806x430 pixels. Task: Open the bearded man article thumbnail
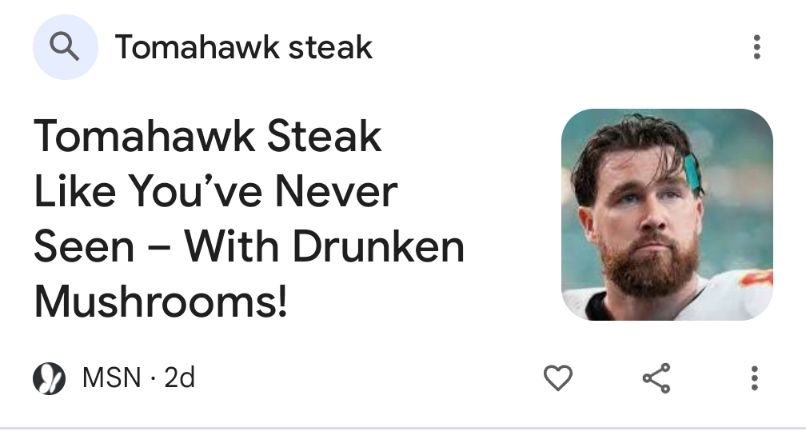667,215
